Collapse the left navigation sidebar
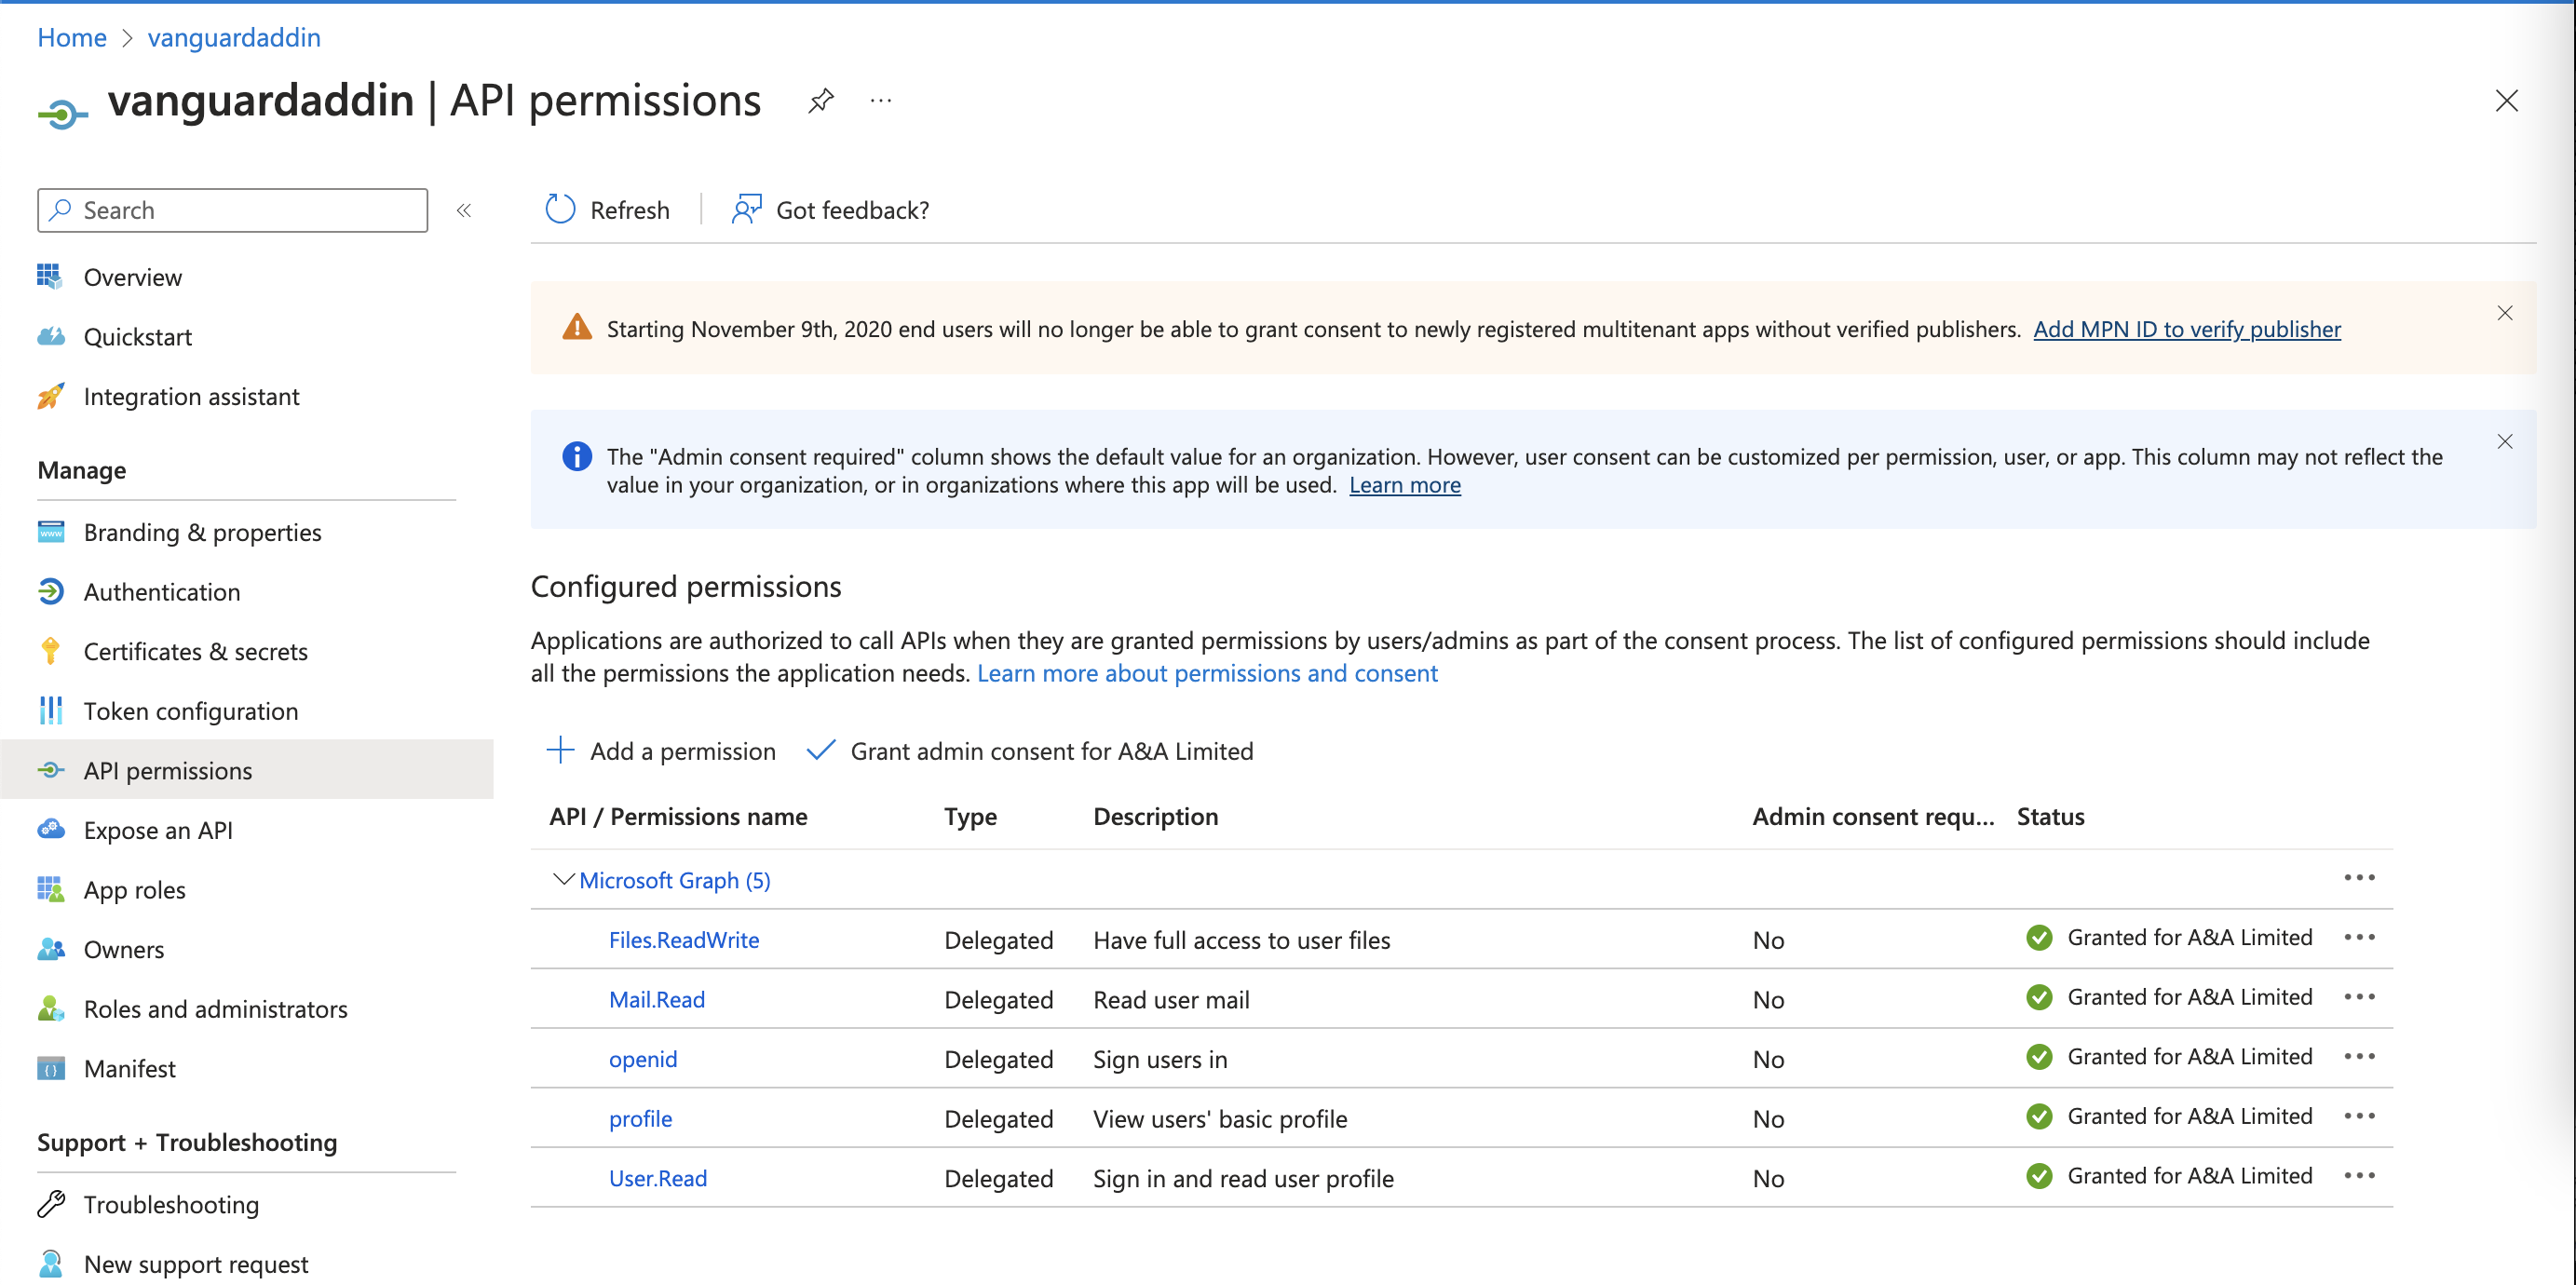The height and width of the screenshot is (1285, 2576). click(463, 210)
